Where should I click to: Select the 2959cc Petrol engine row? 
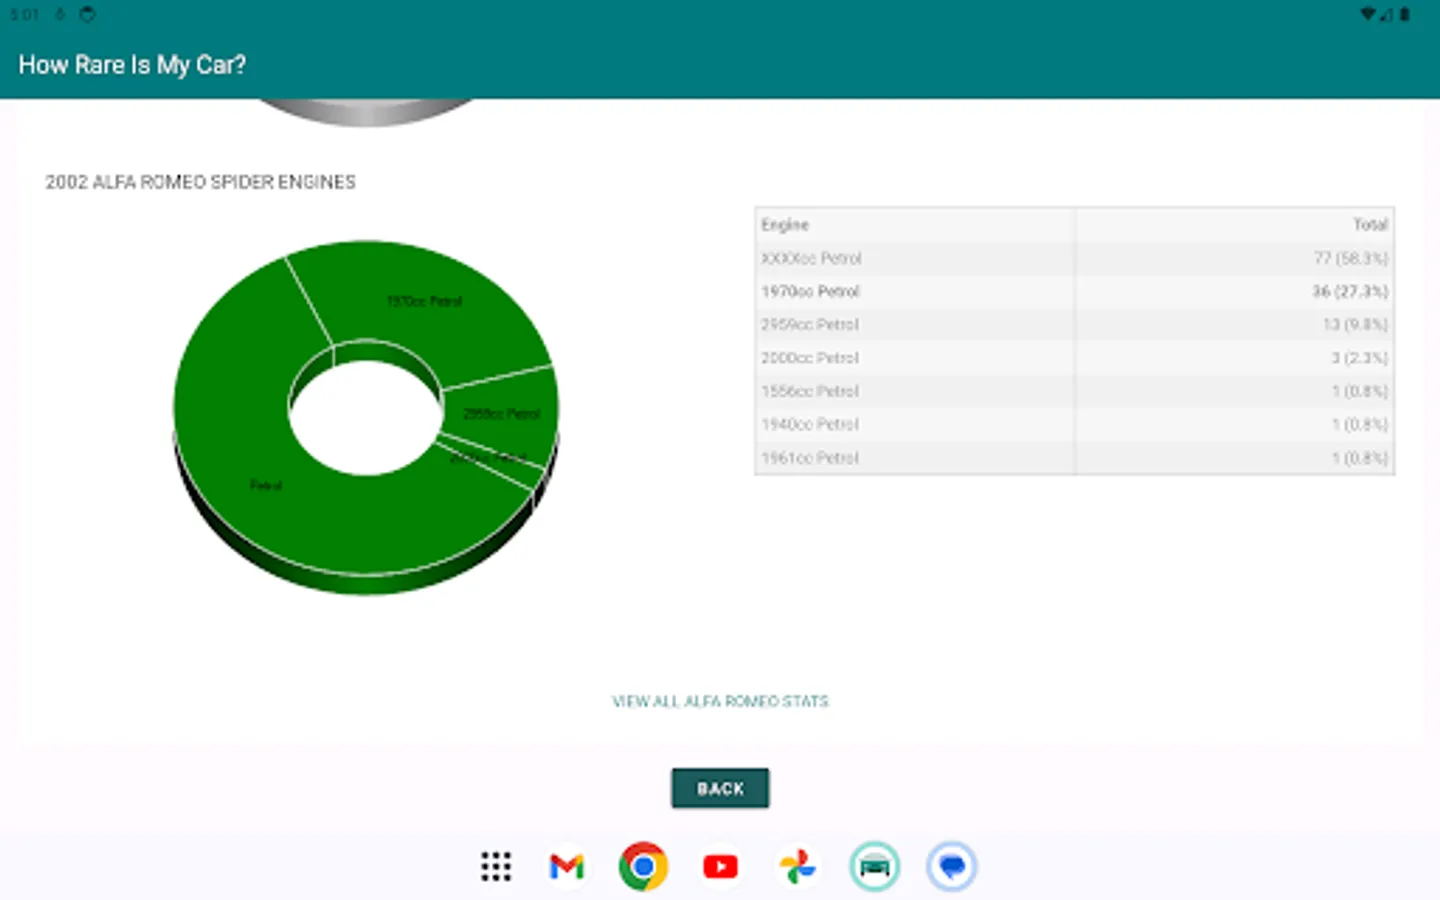[1075, 324]
